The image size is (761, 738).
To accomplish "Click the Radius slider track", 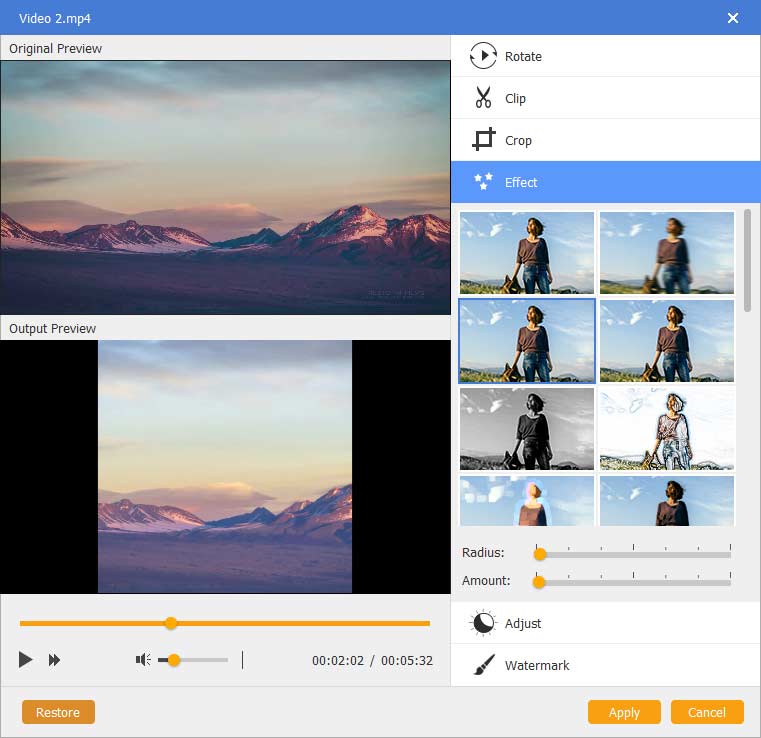I will [634, 554].
